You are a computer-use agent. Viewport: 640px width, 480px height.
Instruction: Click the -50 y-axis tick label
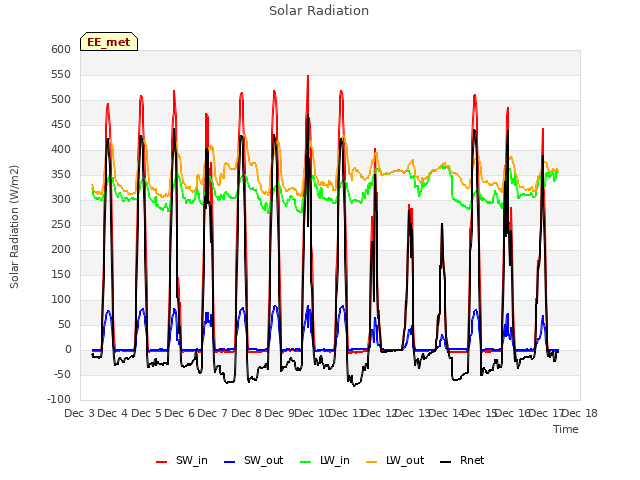pos(62,374)
